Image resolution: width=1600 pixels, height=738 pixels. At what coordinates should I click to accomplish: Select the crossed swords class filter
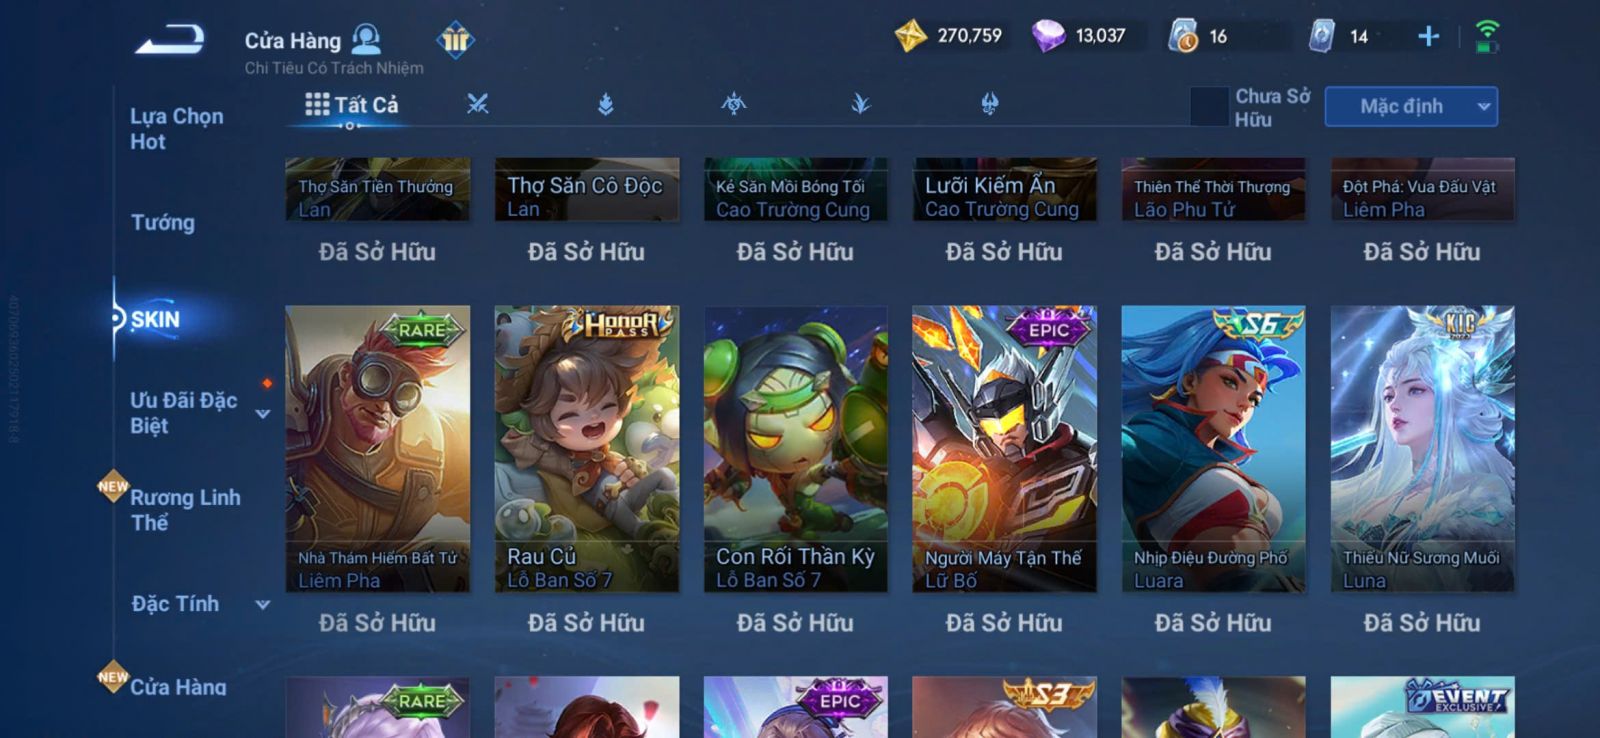click(x=478, y=103)
